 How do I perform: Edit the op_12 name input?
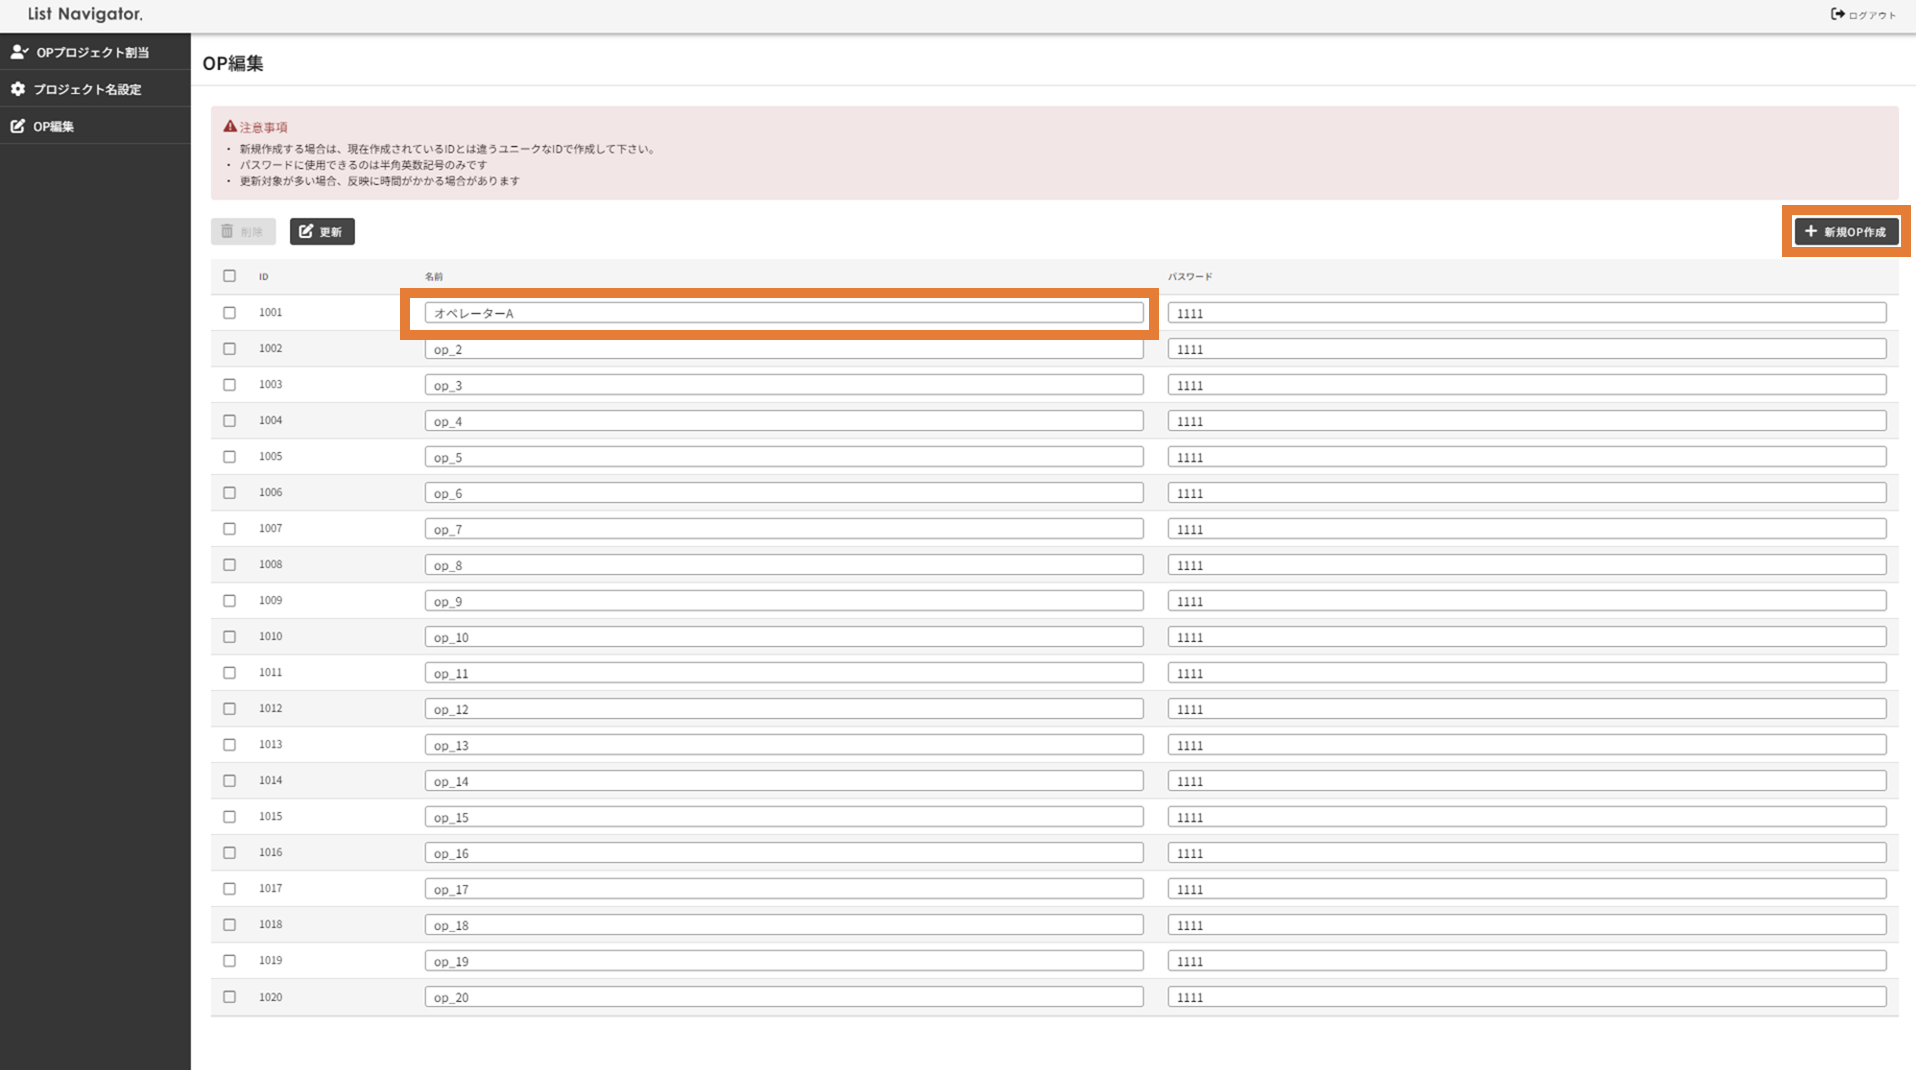pos(783,709)
